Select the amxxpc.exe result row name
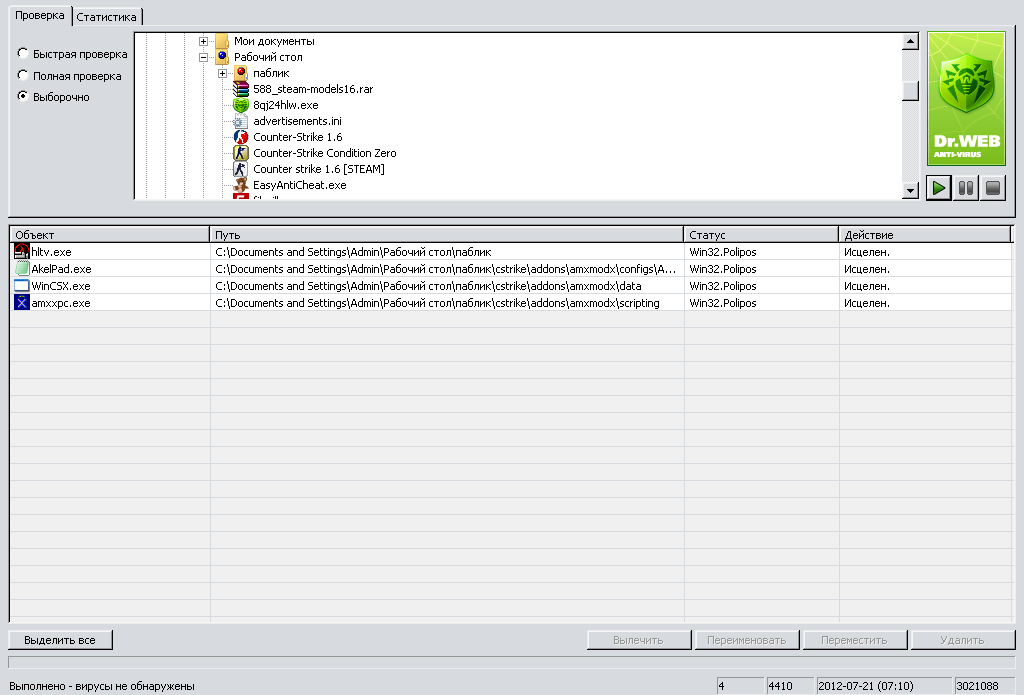This screenshot has width=1024, height=695. click(x=61, y=303)
